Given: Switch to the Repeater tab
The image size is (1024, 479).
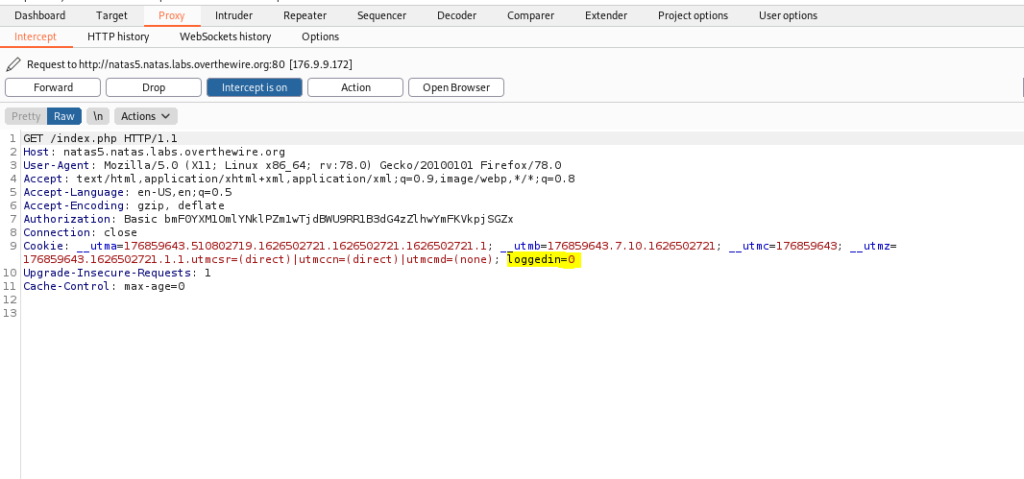Looking at the screenshot, I should click(305, 15).
